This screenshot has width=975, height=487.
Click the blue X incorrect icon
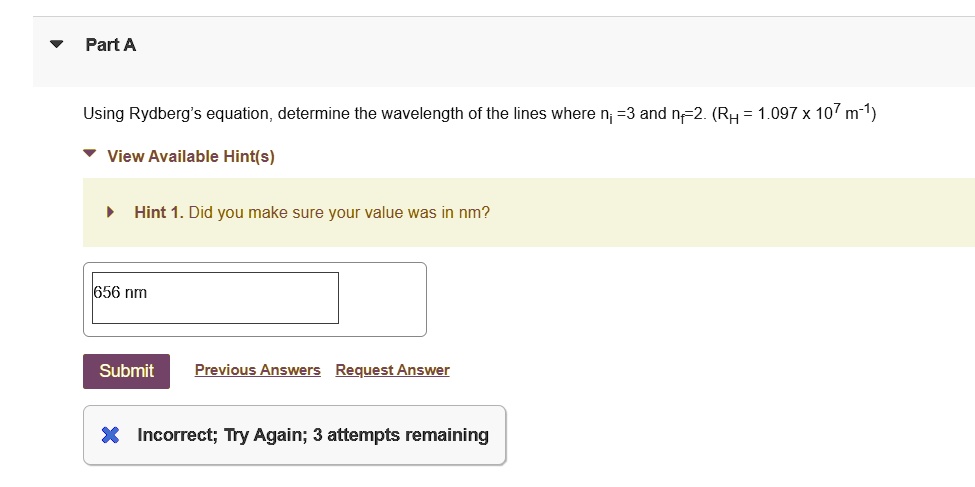pos(111,435)
